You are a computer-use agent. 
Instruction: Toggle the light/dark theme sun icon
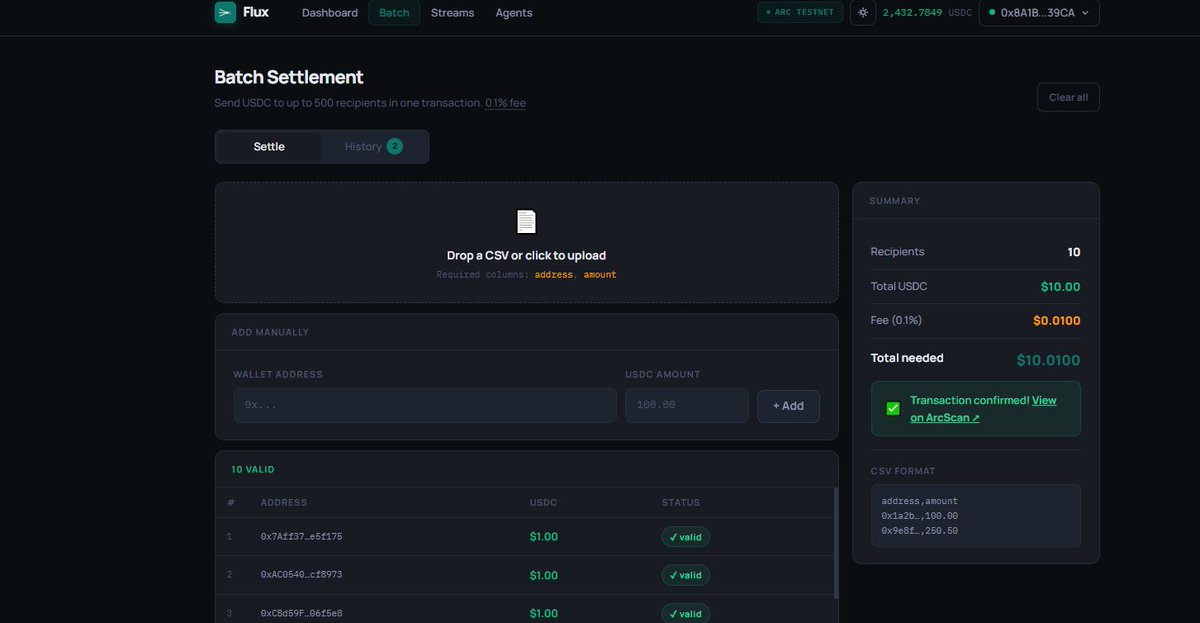click(x=863, y=13)
